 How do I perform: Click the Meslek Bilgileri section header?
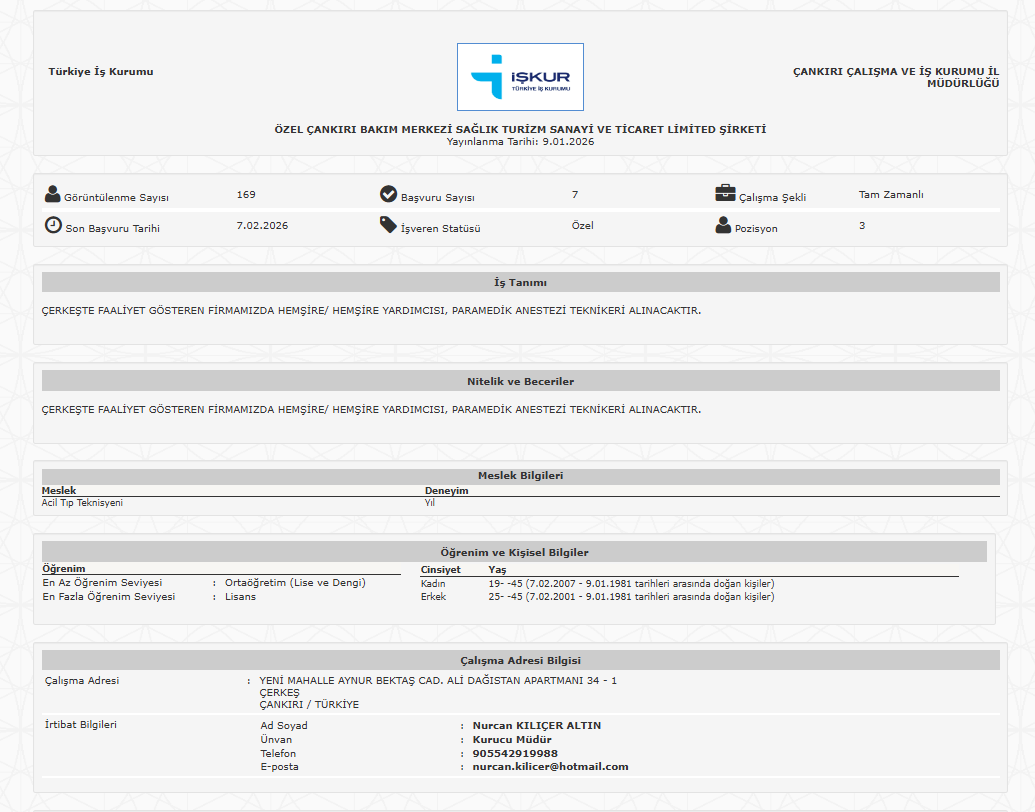520,476
